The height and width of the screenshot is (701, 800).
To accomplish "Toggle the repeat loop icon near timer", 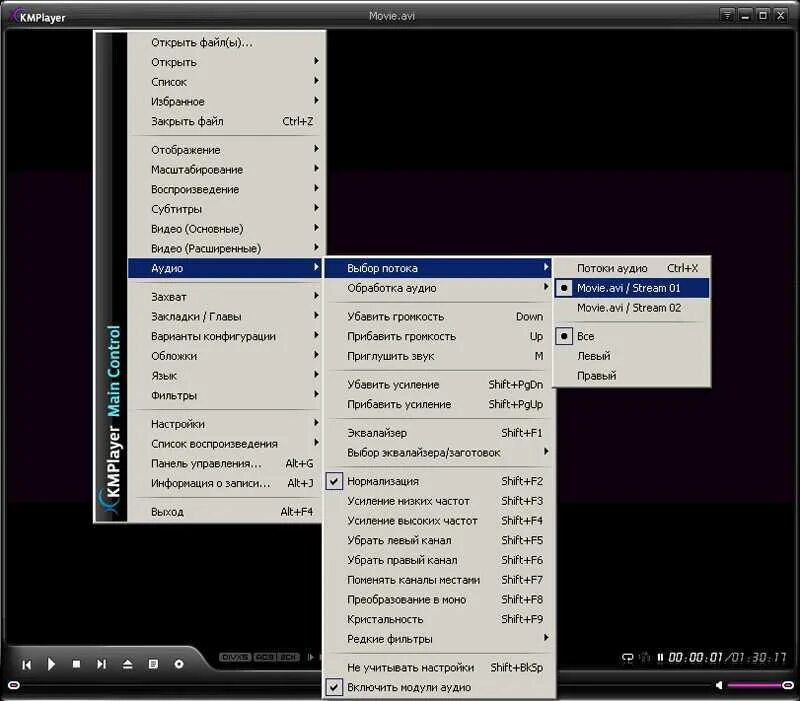I will (x=627, y=657).
